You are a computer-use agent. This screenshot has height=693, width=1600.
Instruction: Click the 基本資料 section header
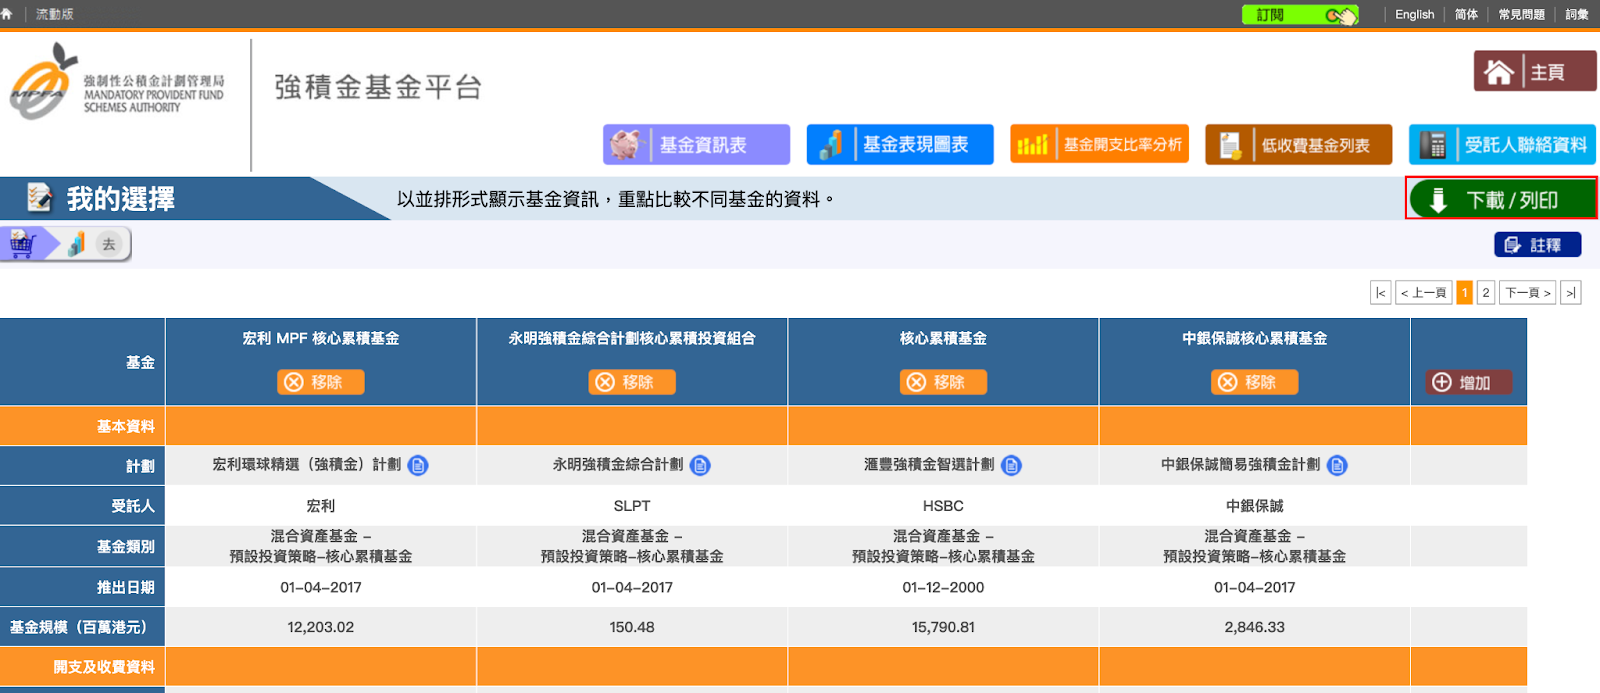tap(126, 426)
